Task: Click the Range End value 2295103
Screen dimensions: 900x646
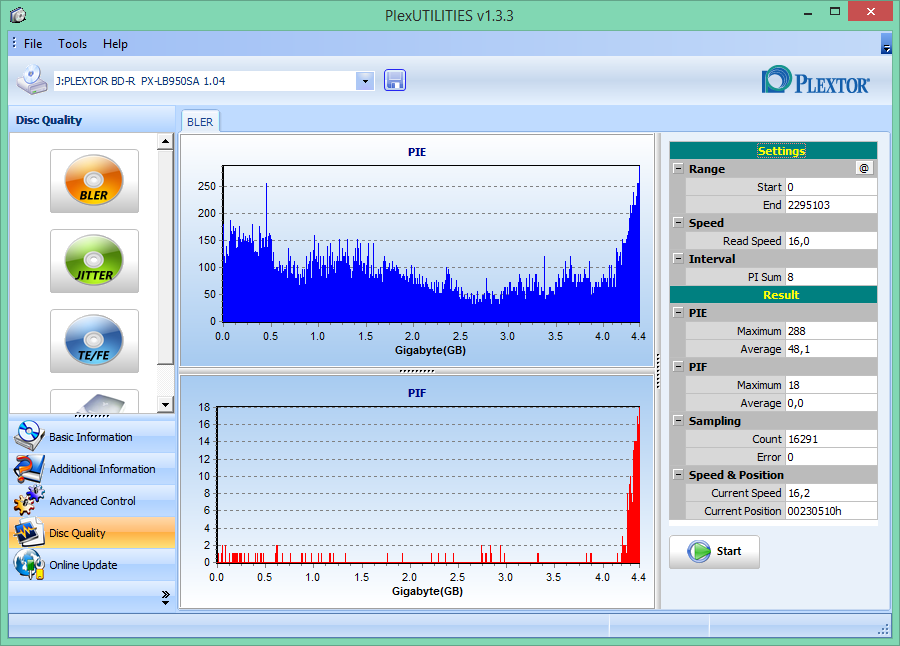Action: point(831,205)
